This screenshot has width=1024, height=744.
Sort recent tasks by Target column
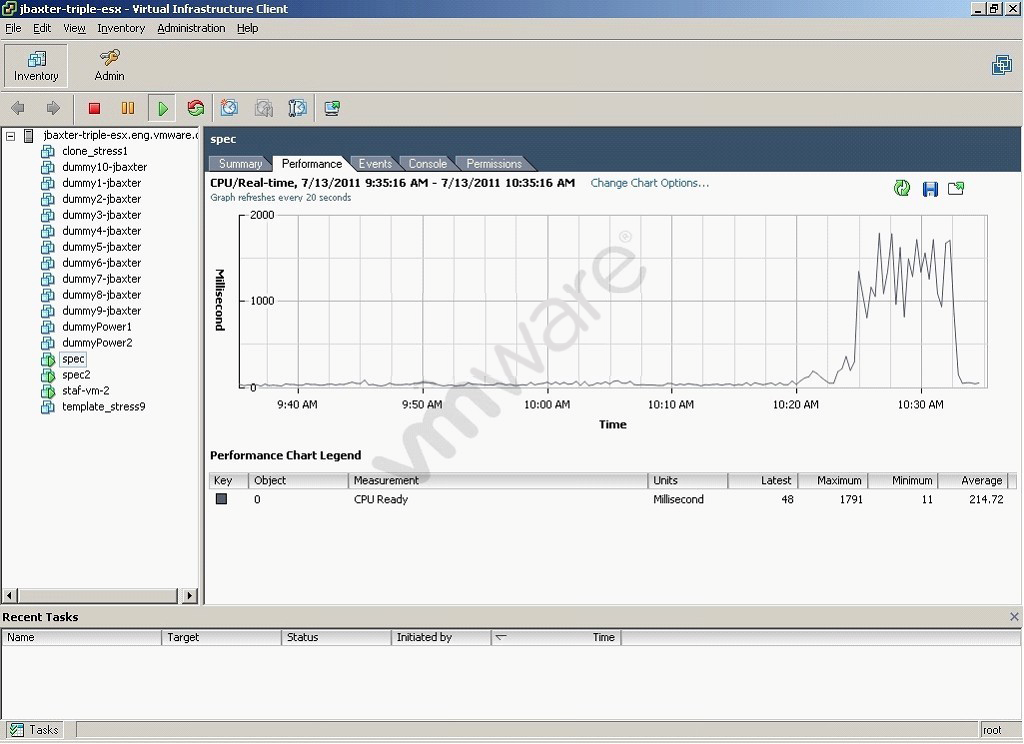[x=221, y=637]
